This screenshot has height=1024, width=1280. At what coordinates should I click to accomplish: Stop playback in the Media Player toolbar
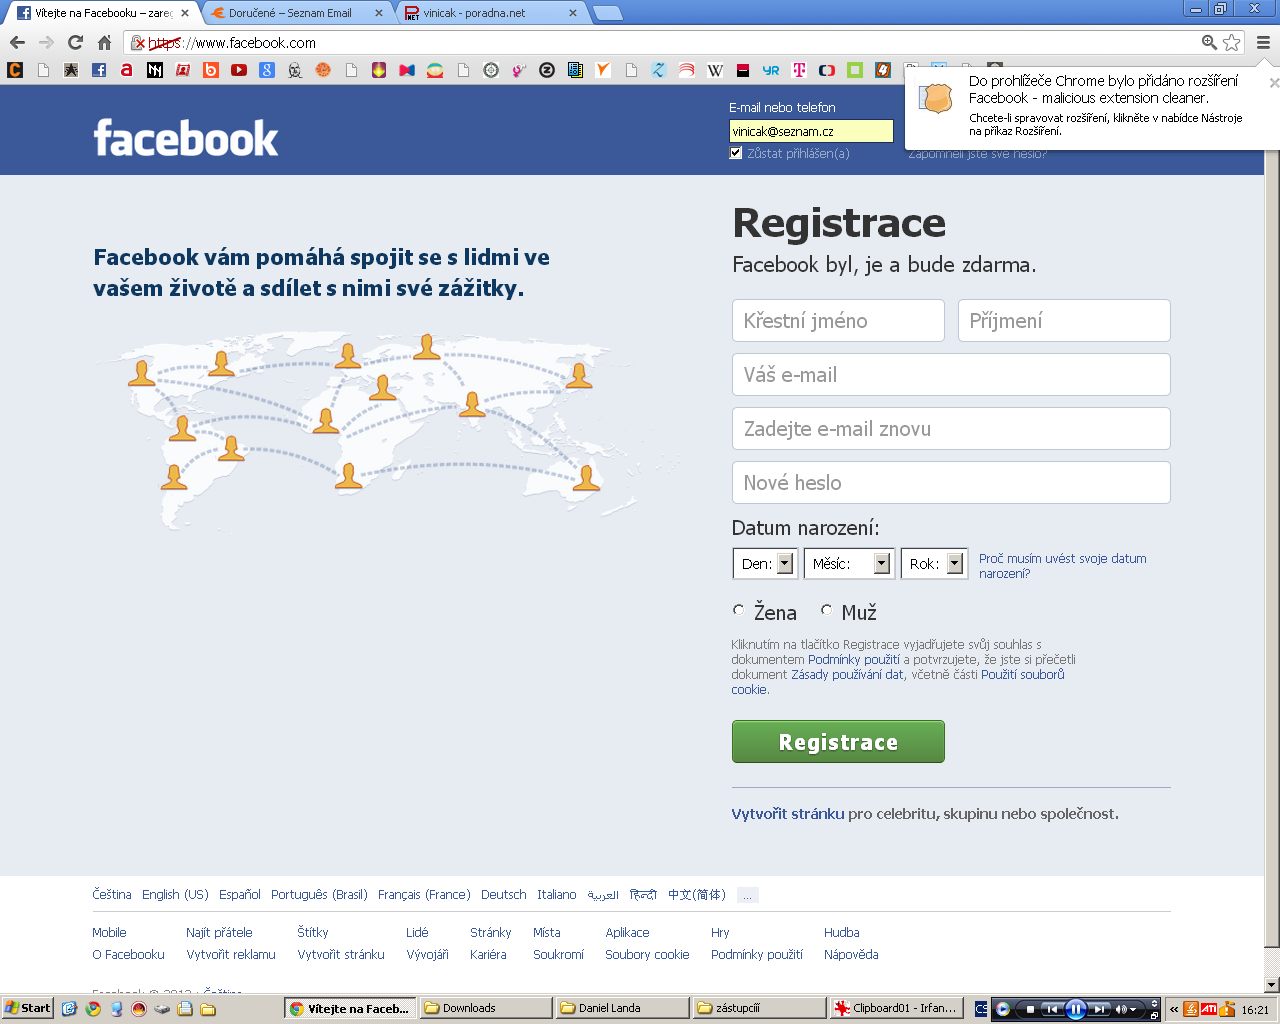coord(1030,1009)
